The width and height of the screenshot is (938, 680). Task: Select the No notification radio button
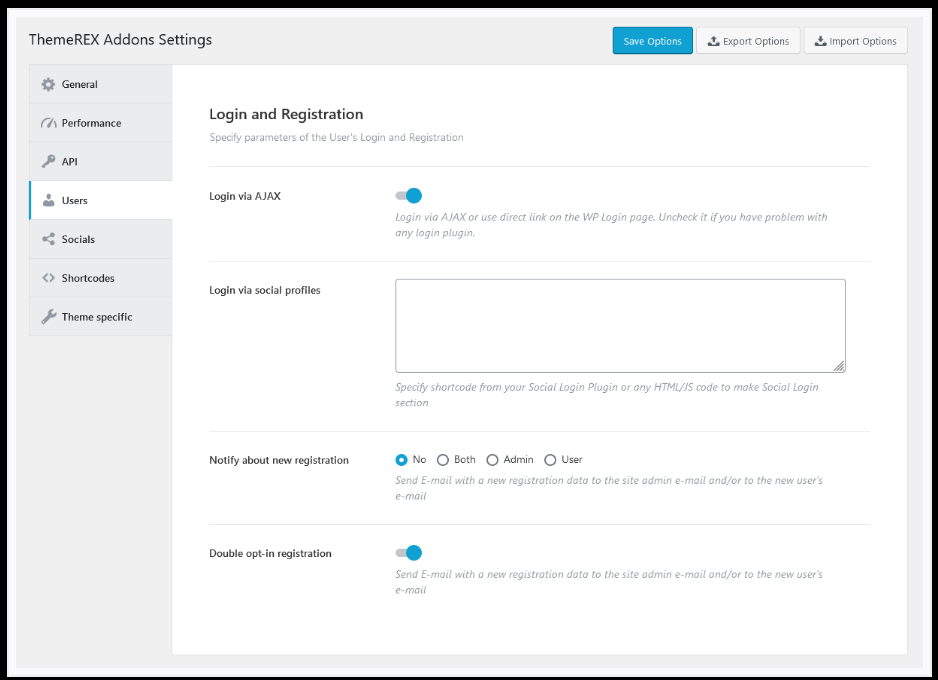[401, 460]
